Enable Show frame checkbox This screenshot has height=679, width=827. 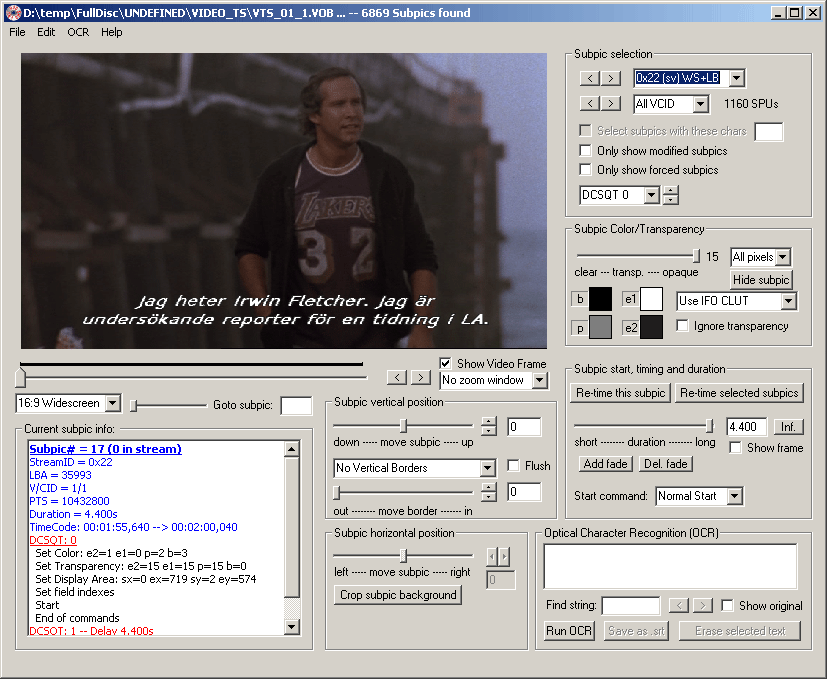click(x=735, y=447)
